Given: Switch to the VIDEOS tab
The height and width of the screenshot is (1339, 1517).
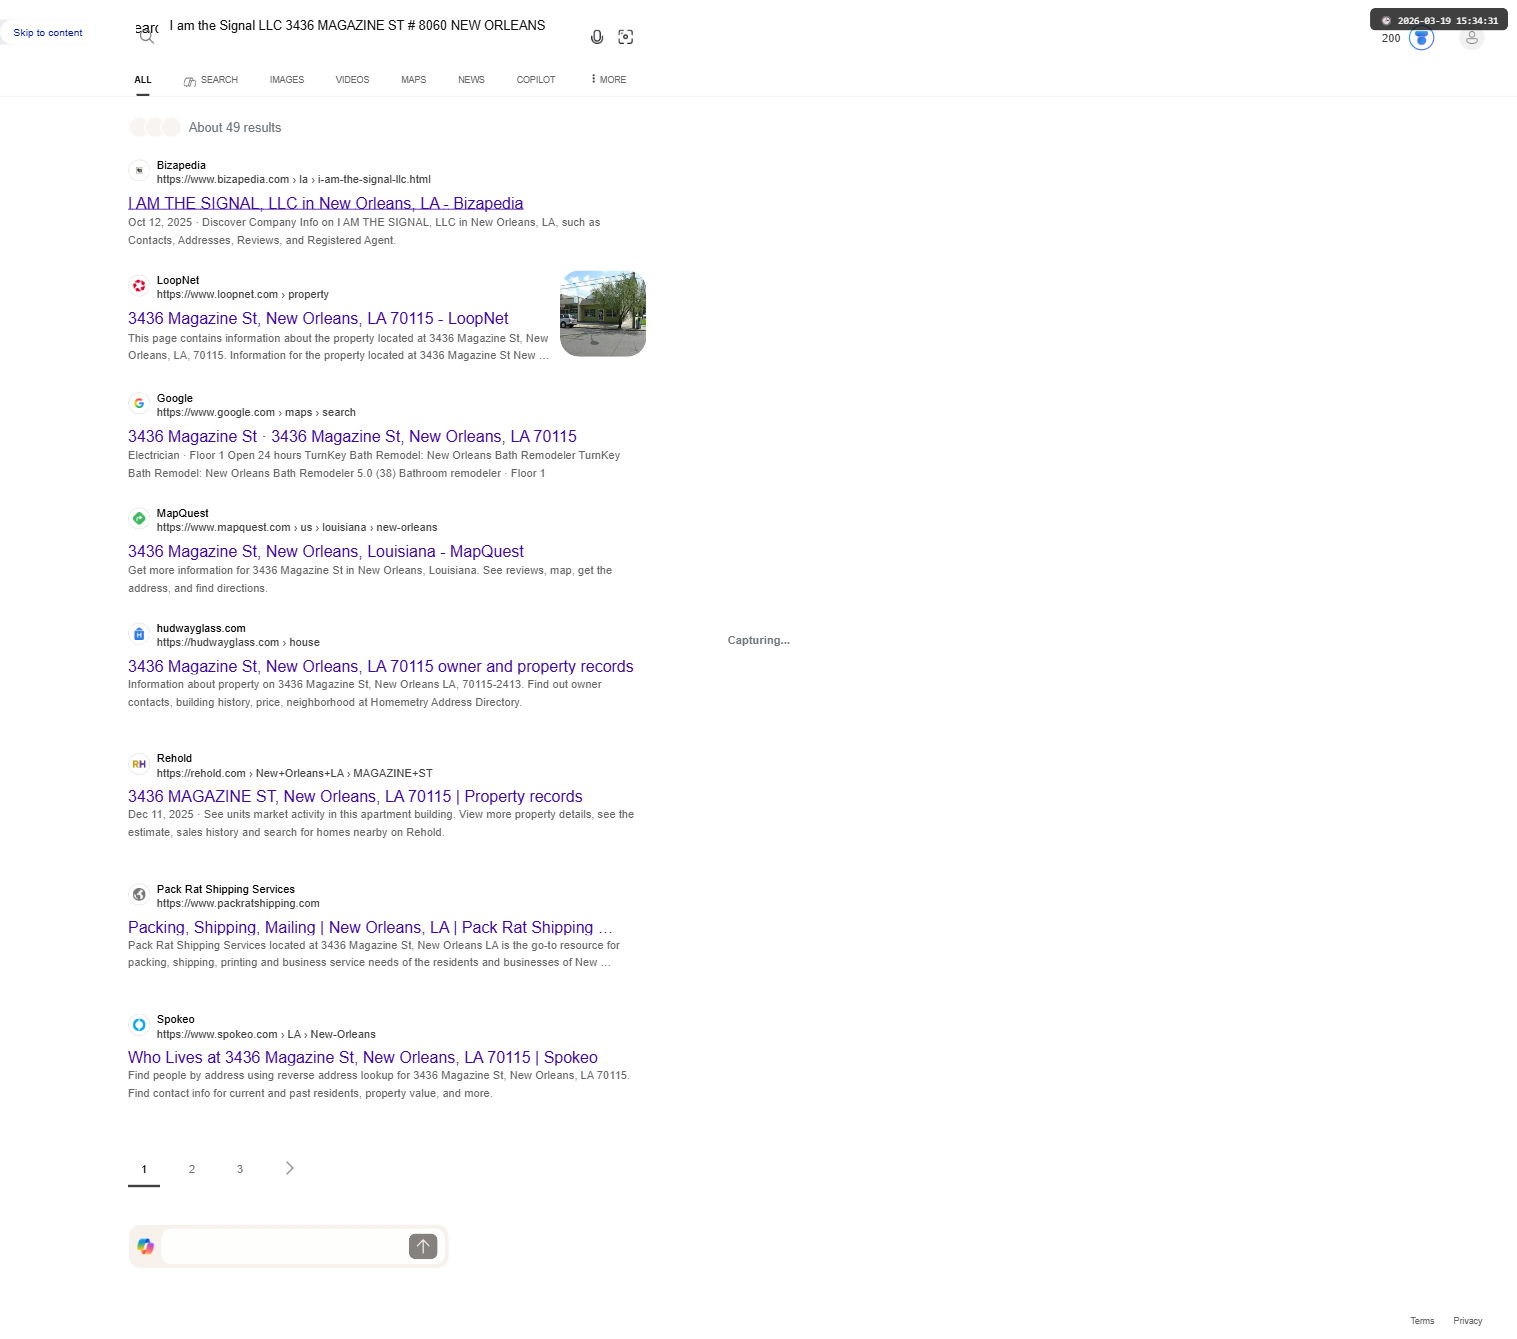Looking at the screenshot, I should coord(352,80).
